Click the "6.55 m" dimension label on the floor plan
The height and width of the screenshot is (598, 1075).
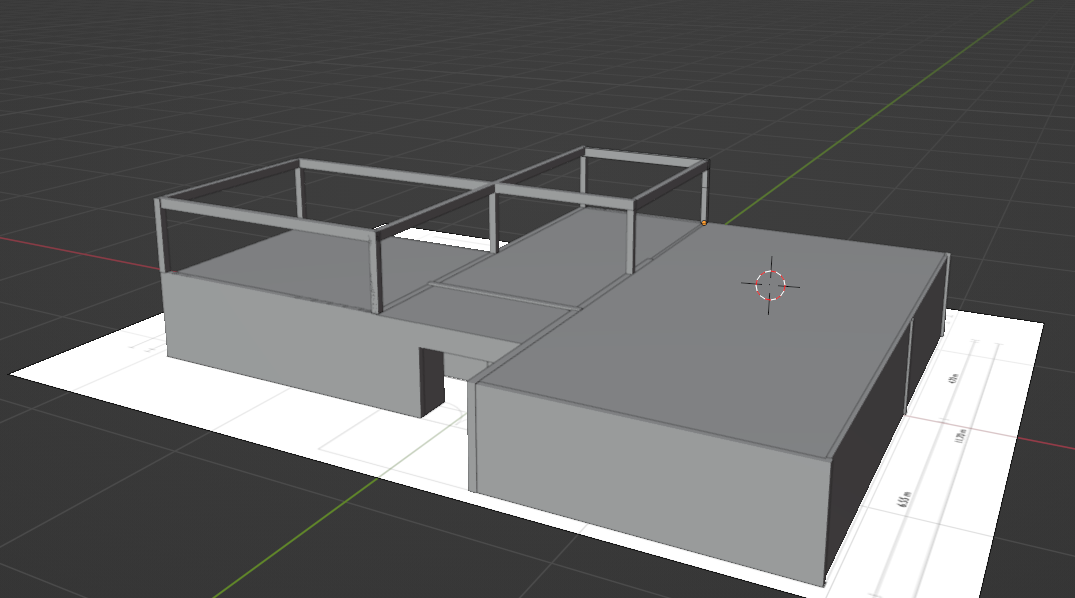pos(904,499)
